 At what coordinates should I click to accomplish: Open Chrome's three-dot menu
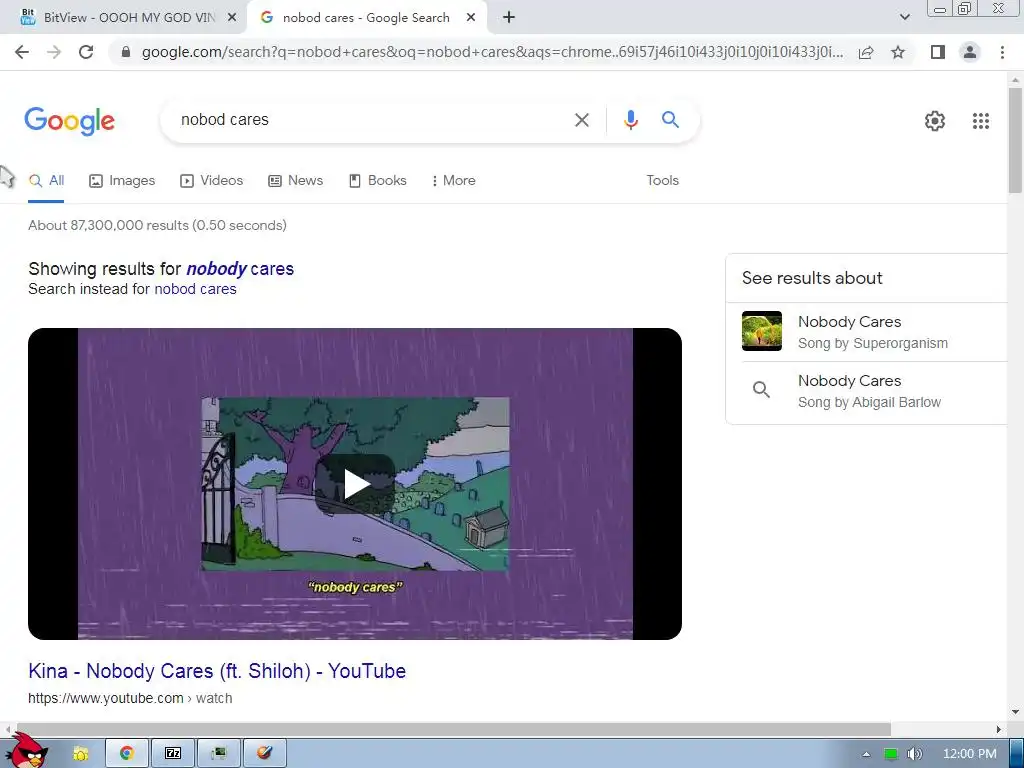coord(1002,52)
